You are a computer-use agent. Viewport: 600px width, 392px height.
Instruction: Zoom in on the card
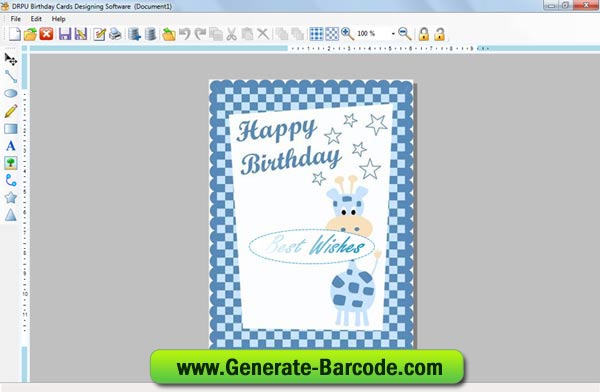click(347, 34)
